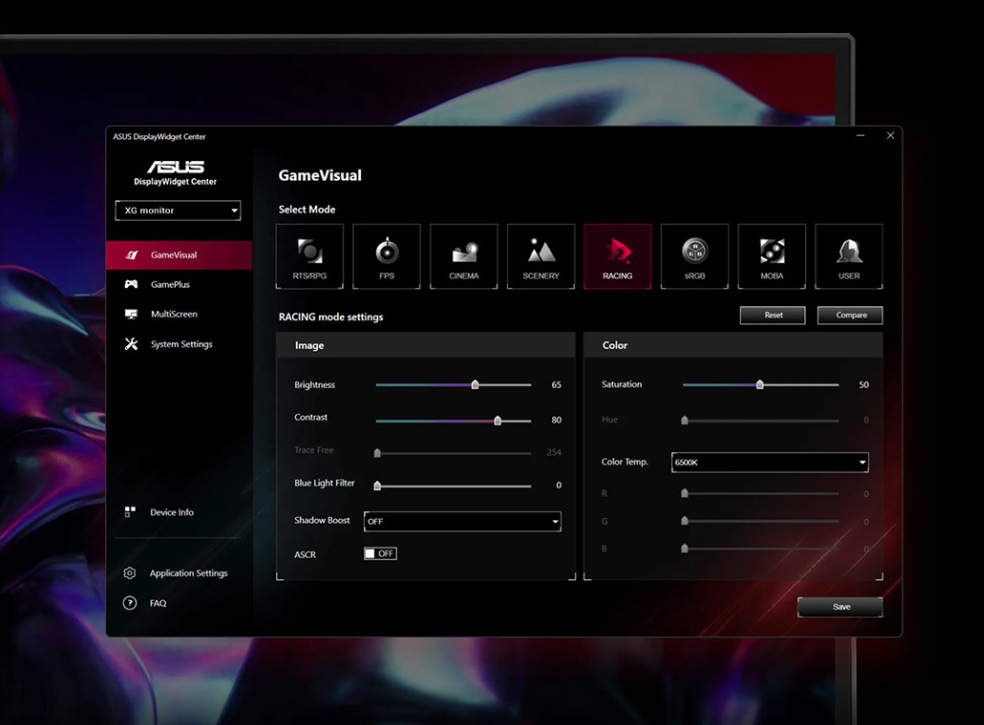Screen dimensions: 984x725
Task: Click the Save button
Action: tap(840, 607)
